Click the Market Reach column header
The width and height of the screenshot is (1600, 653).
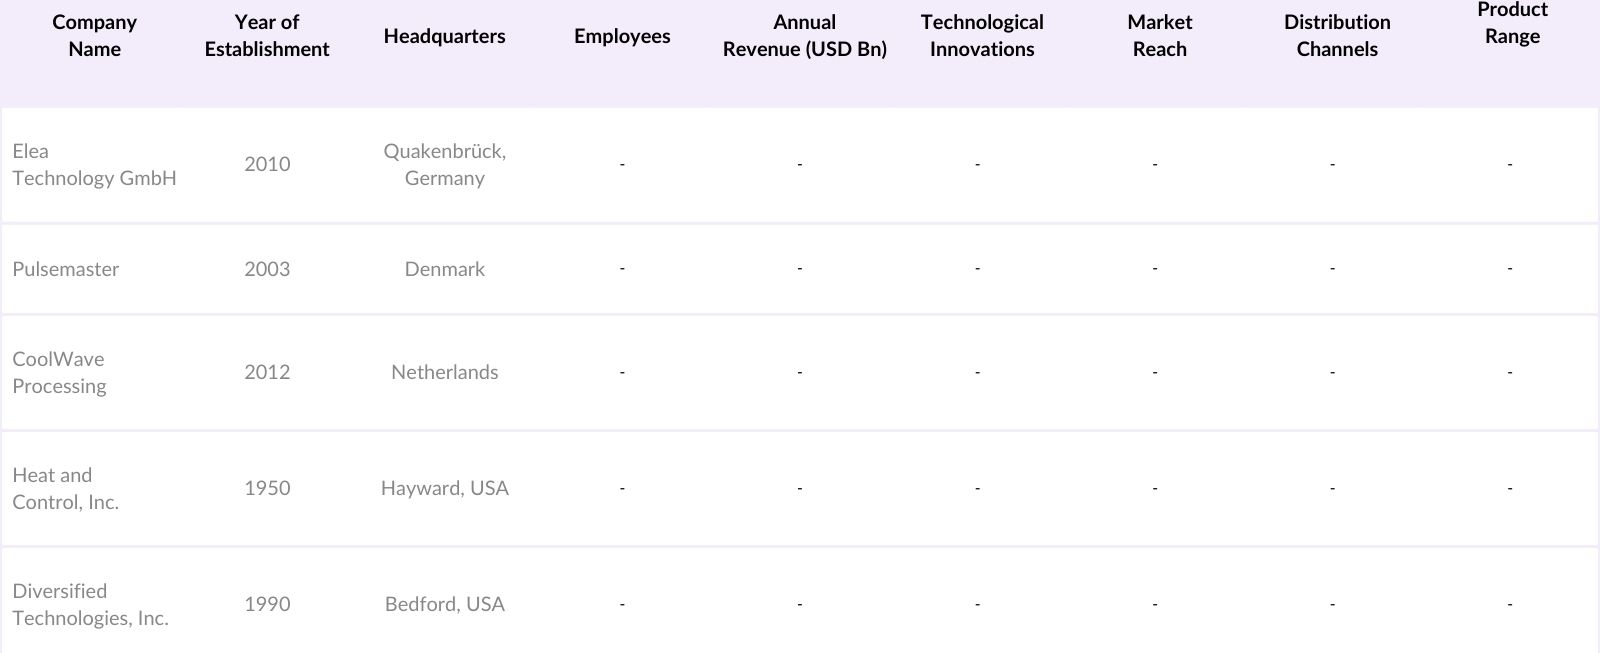click(x=1159, y=36)
